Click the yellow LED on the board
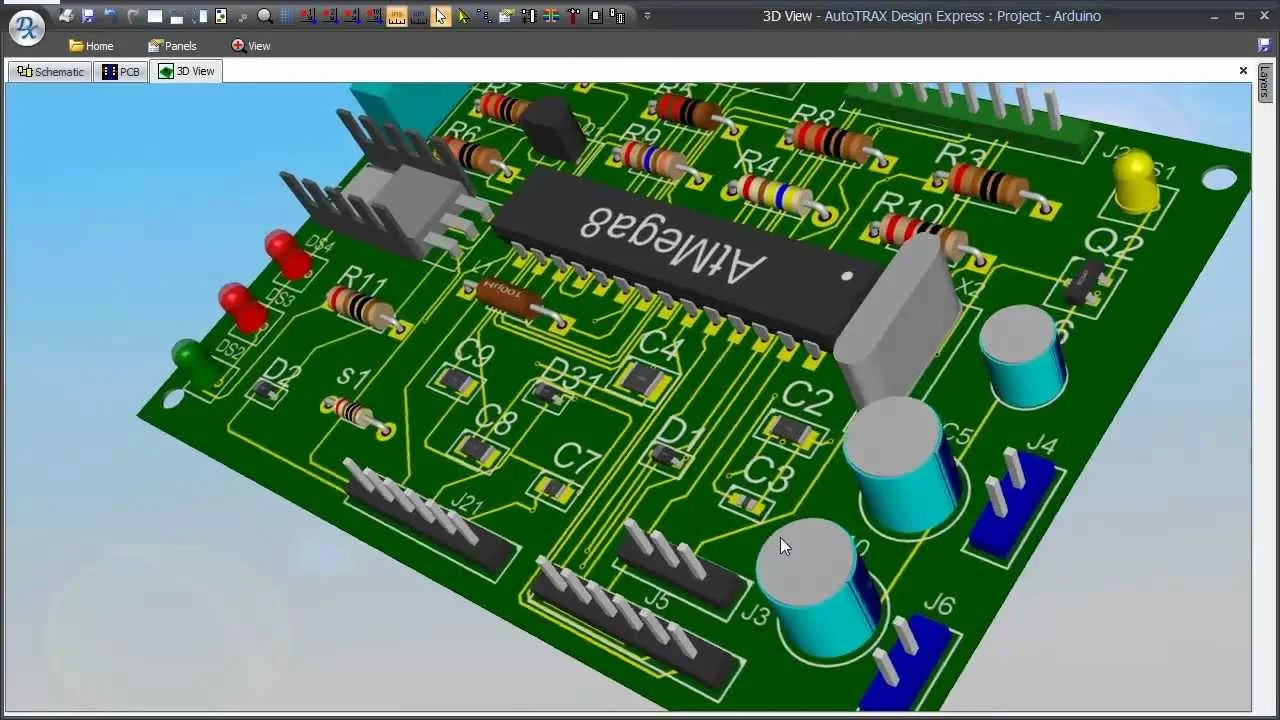The image size is (1280, 720). (x=1135, y=180)
